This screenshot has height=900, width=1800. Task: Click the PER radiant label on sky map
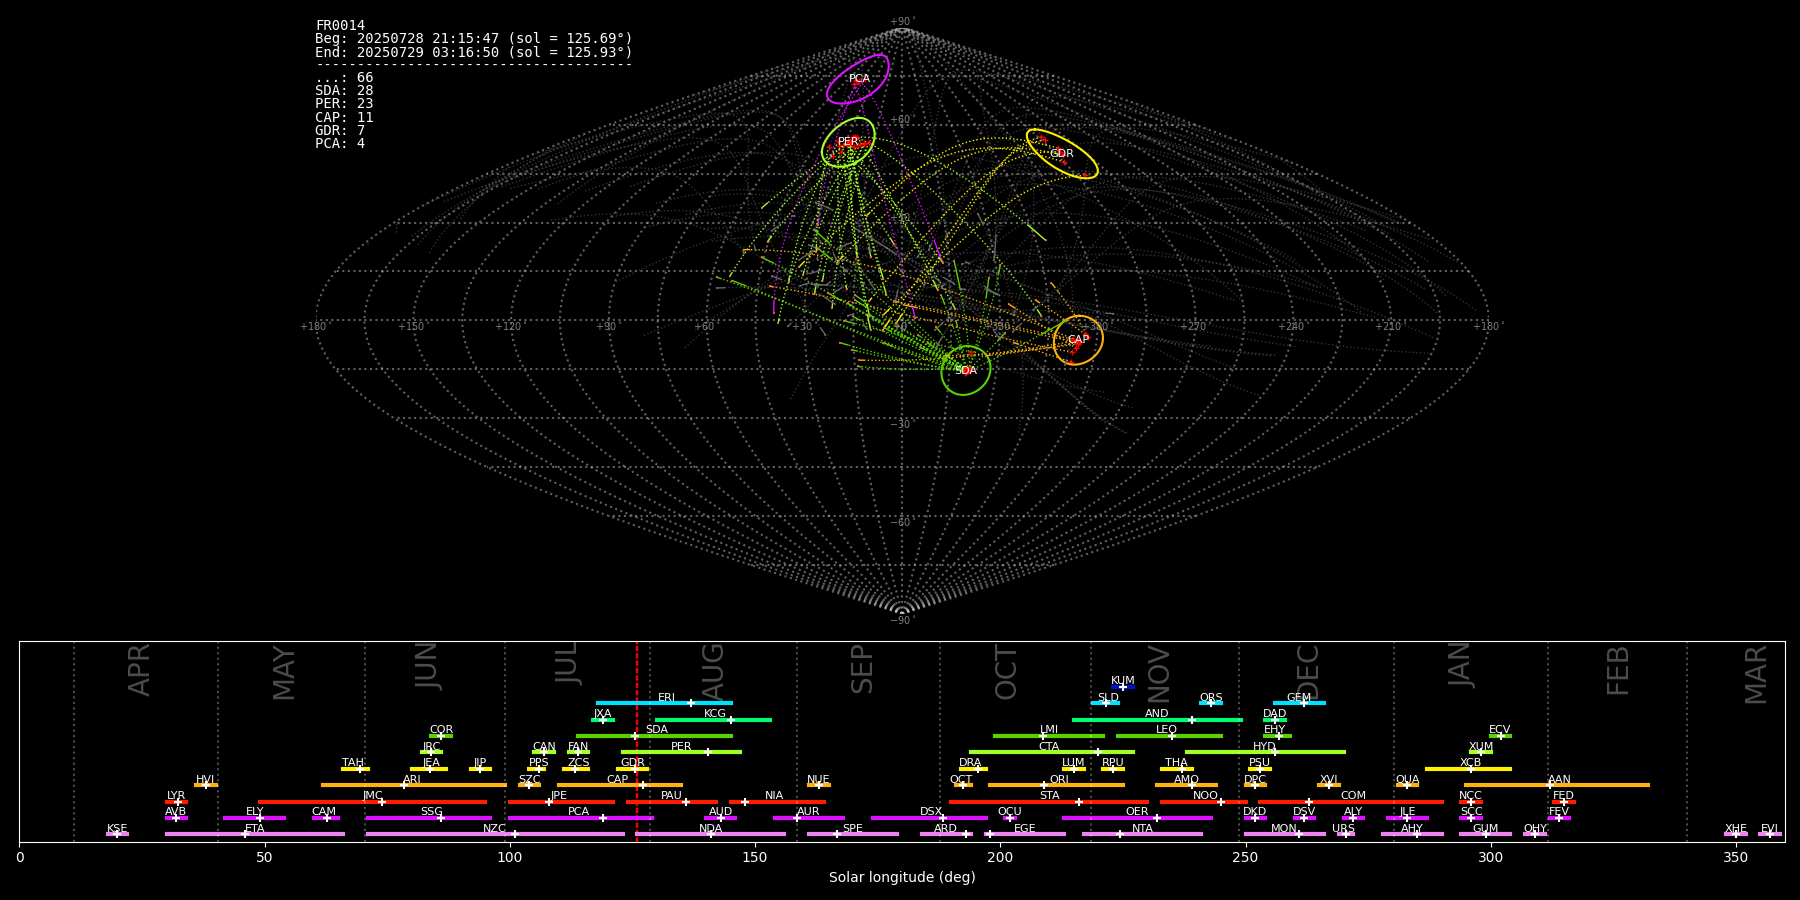[848, 142]
